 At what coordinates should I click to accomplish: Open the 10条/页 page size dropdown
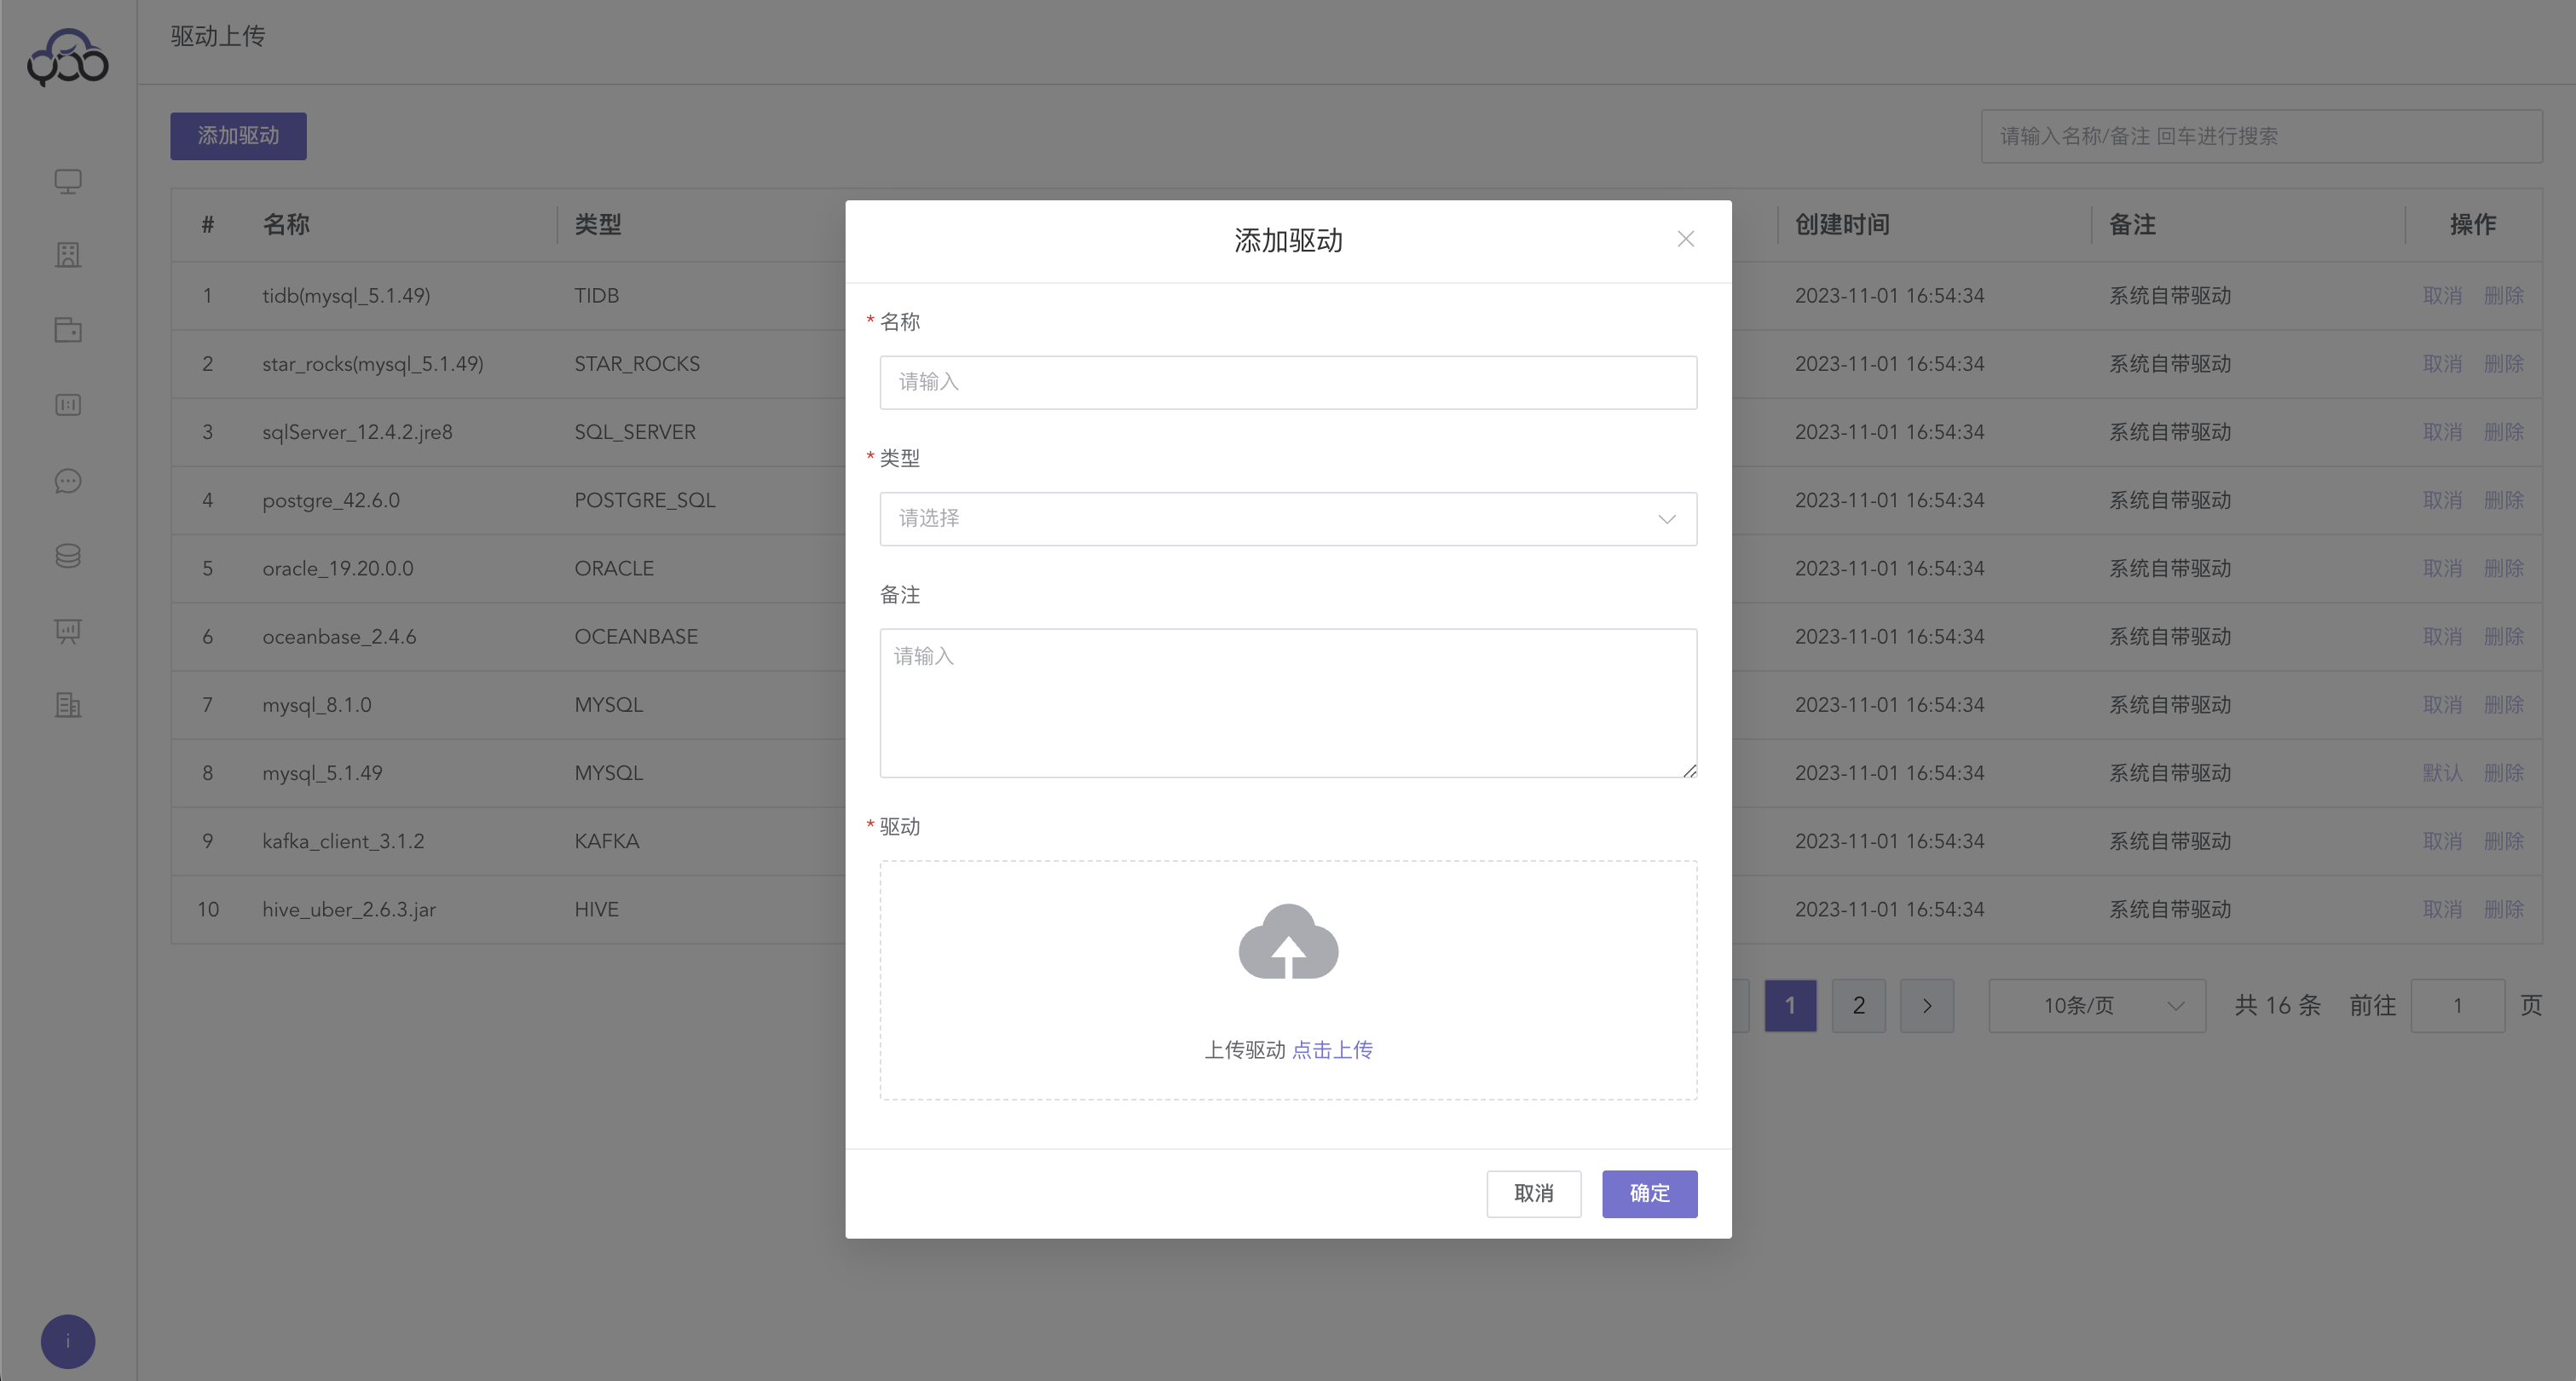(2097, 1005)
